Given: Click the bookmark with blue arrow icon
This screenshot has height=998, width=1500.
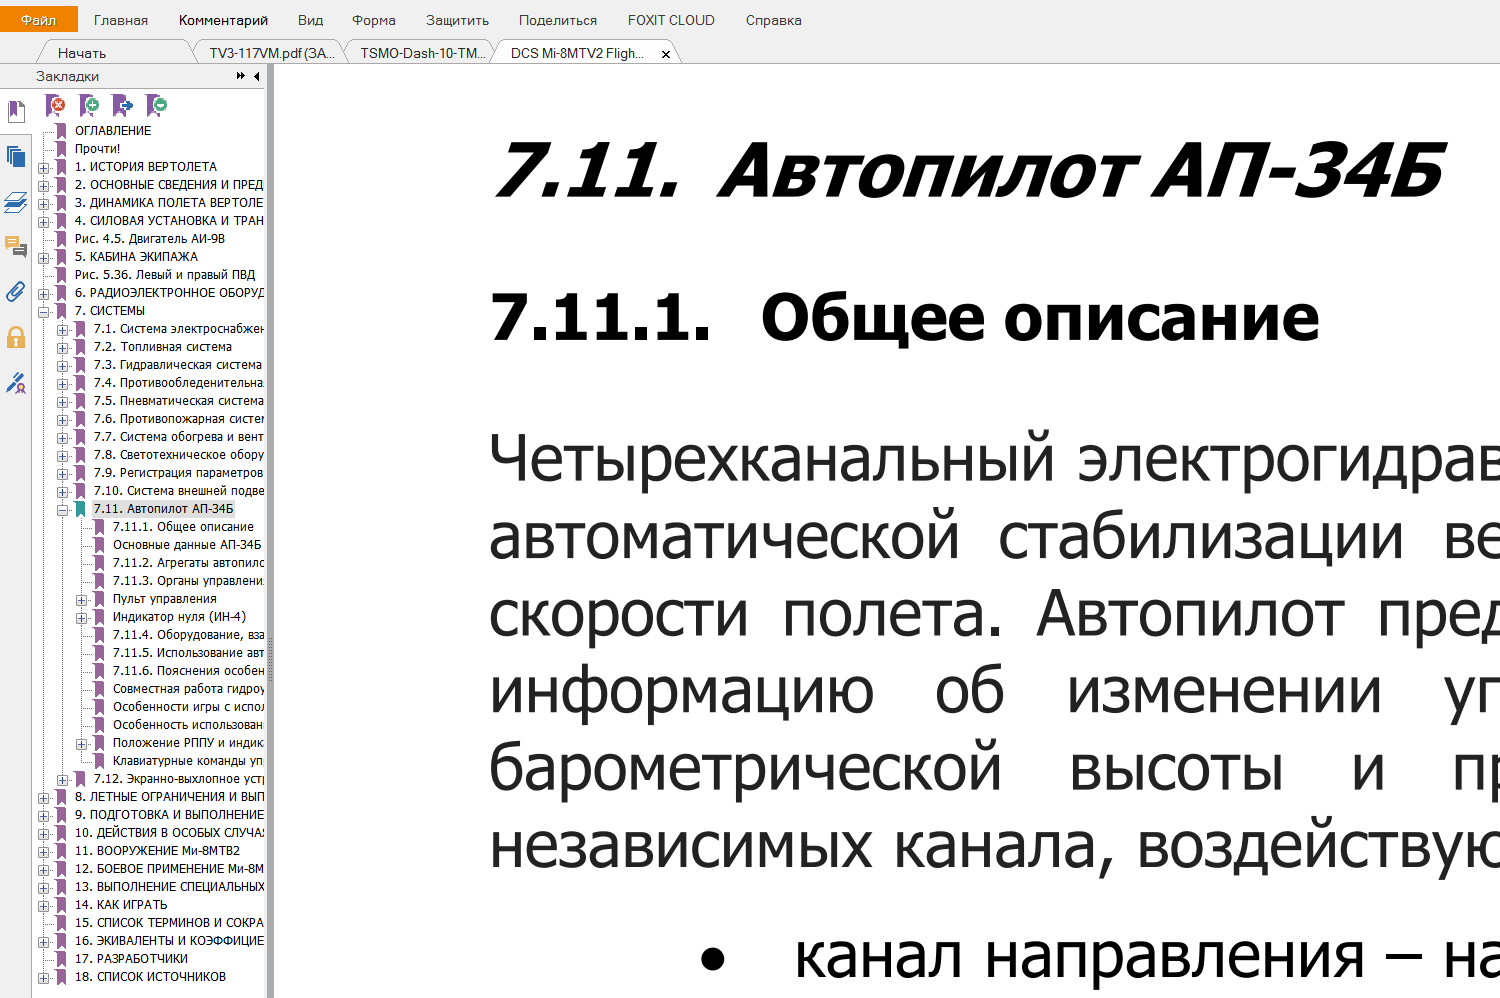Looking at the screenshot, I should click(122, 105).
